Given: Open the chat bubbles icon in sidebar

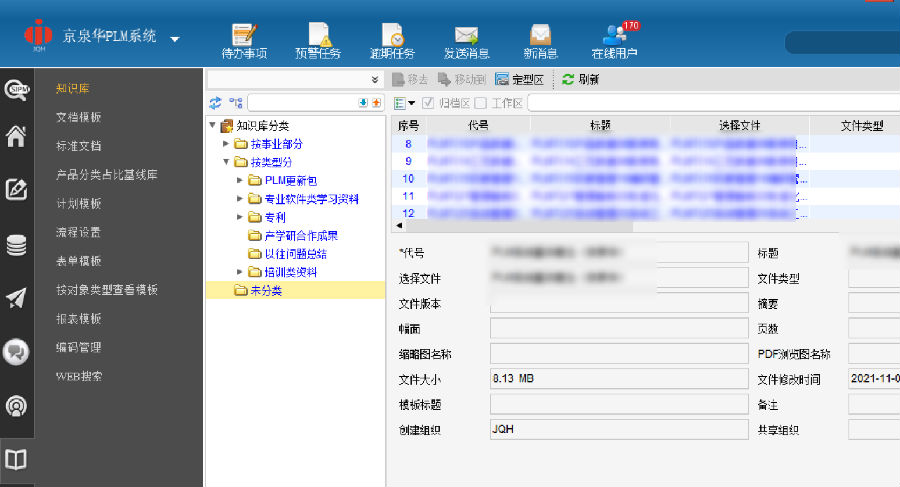Looking at the screenshot, I should click(x=16, y=351).
